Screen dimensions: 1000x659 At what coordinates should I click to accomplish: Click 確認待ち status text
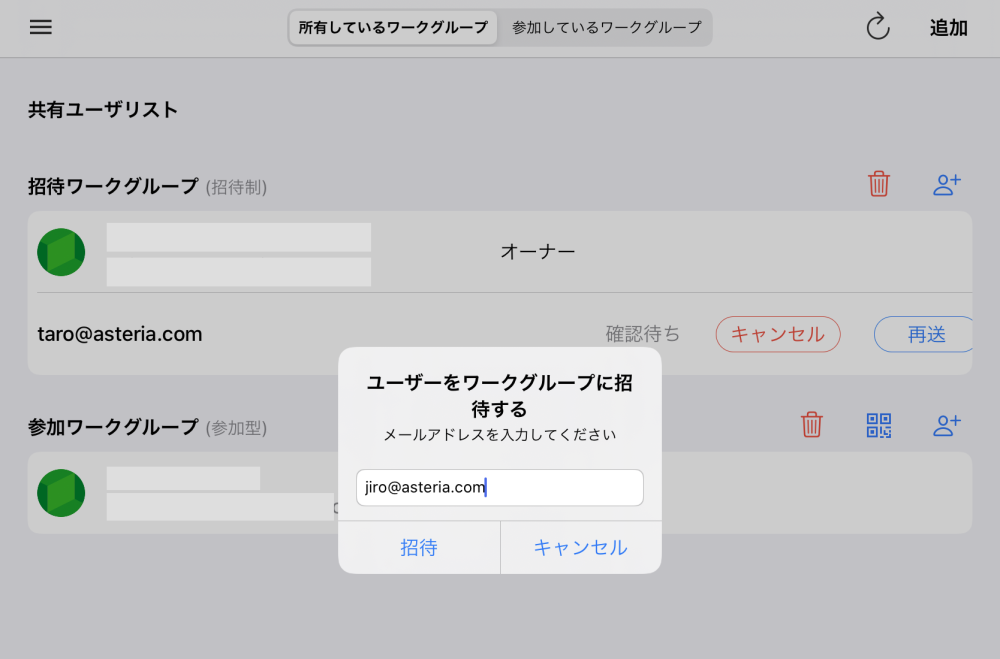pos(642,334)
